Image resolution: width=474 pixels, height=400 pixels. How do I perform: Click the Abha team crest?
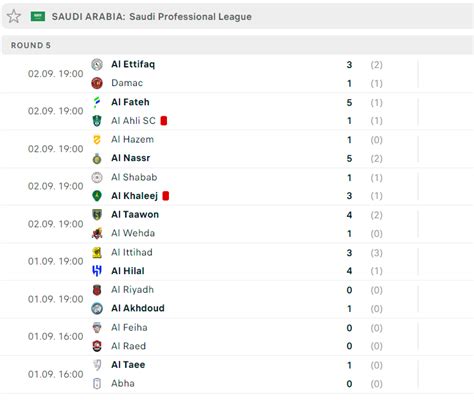coord(97,384)
